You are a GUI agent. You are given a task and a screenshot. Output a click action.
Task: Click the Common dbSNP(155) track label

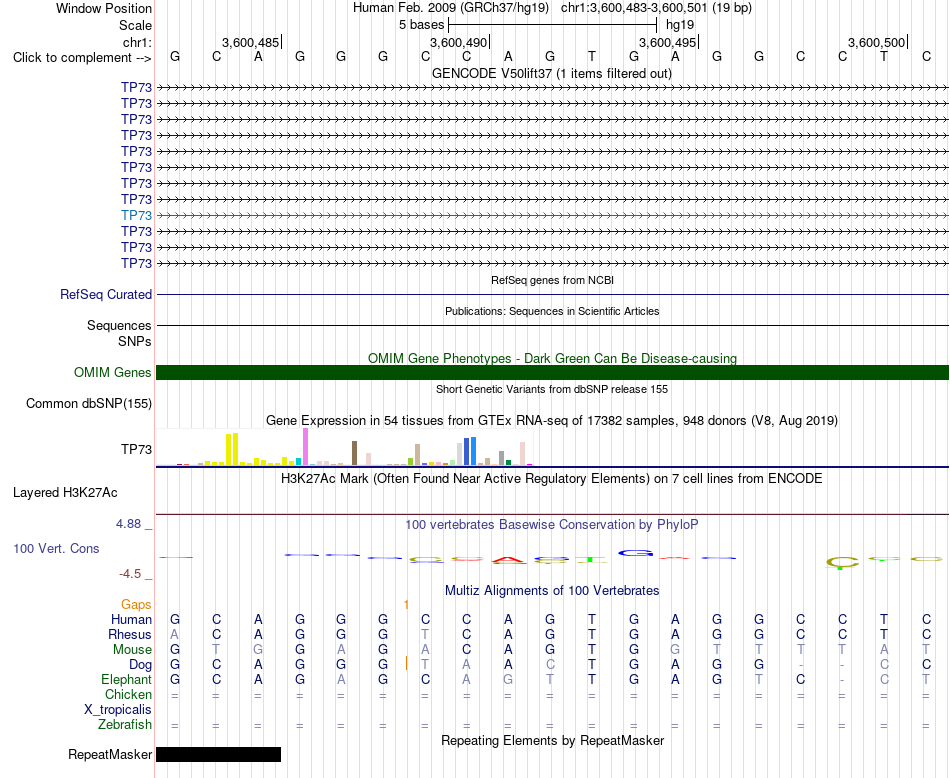pyautogui.click(x=88, y=404)
